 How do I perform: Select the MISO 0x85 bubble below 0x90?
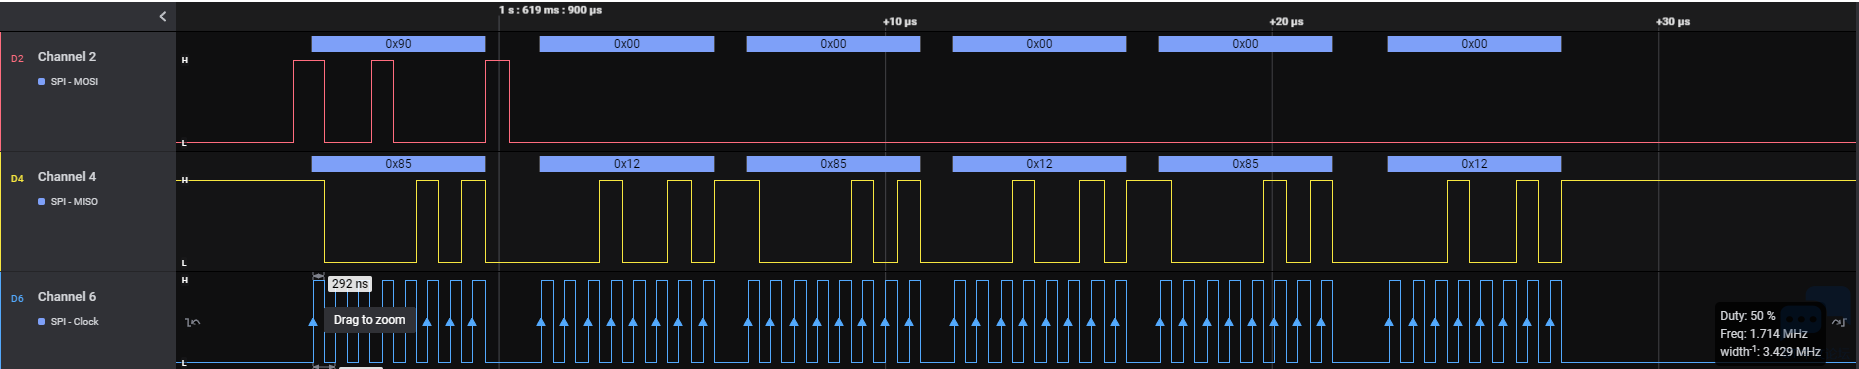pos(398,164)
